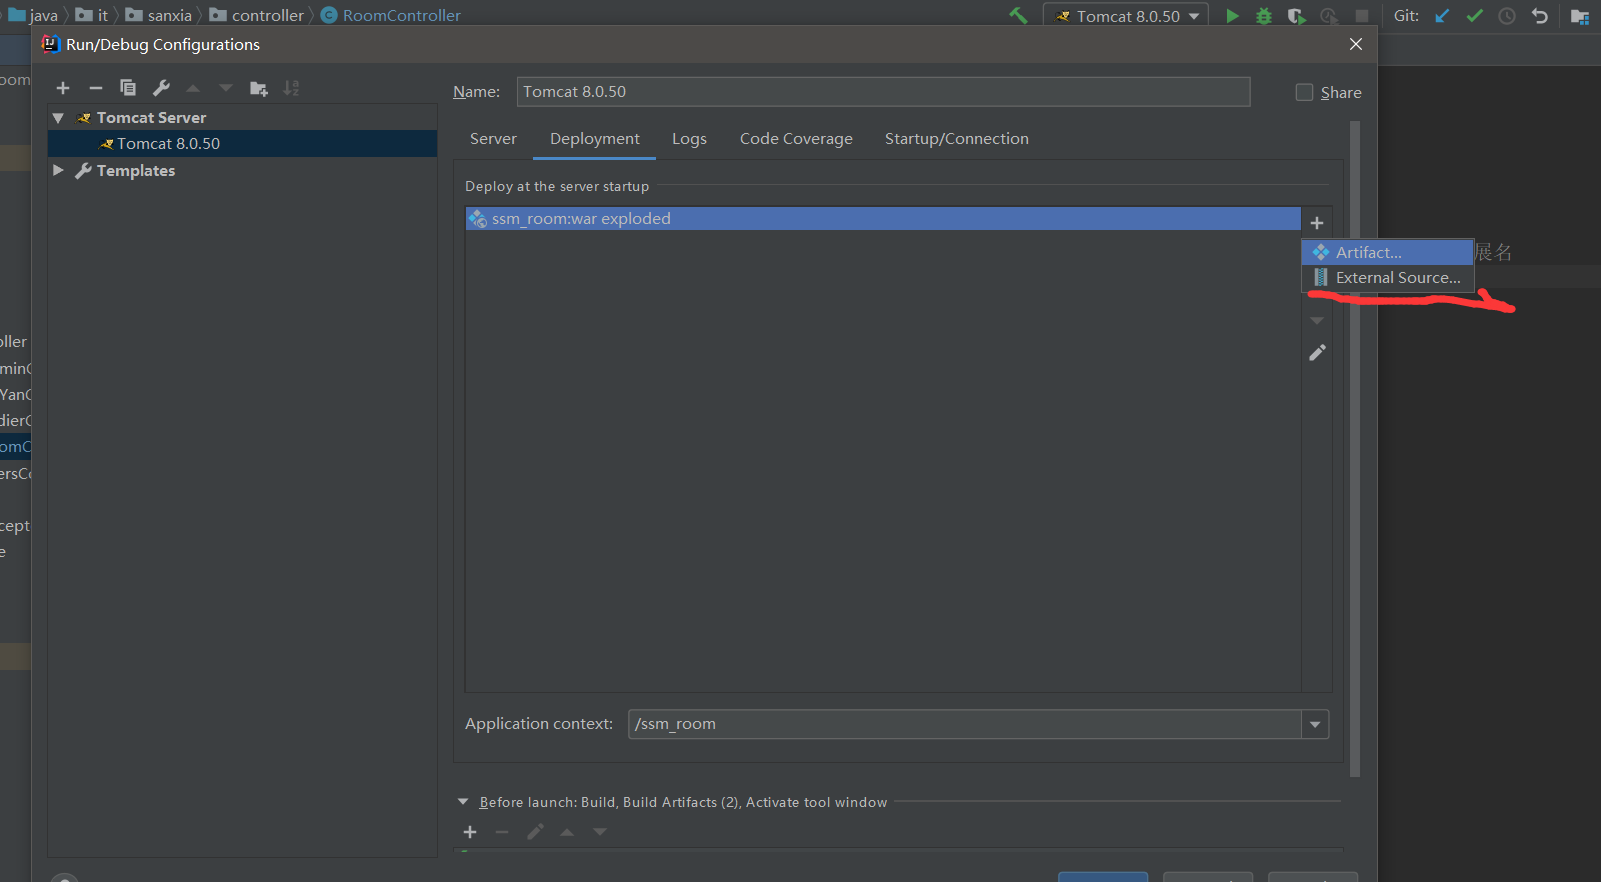Click RoomController in breadcrumb bar
This screenshot has height=882, width=1601.
pyautogui.click(x=391, y=15)
